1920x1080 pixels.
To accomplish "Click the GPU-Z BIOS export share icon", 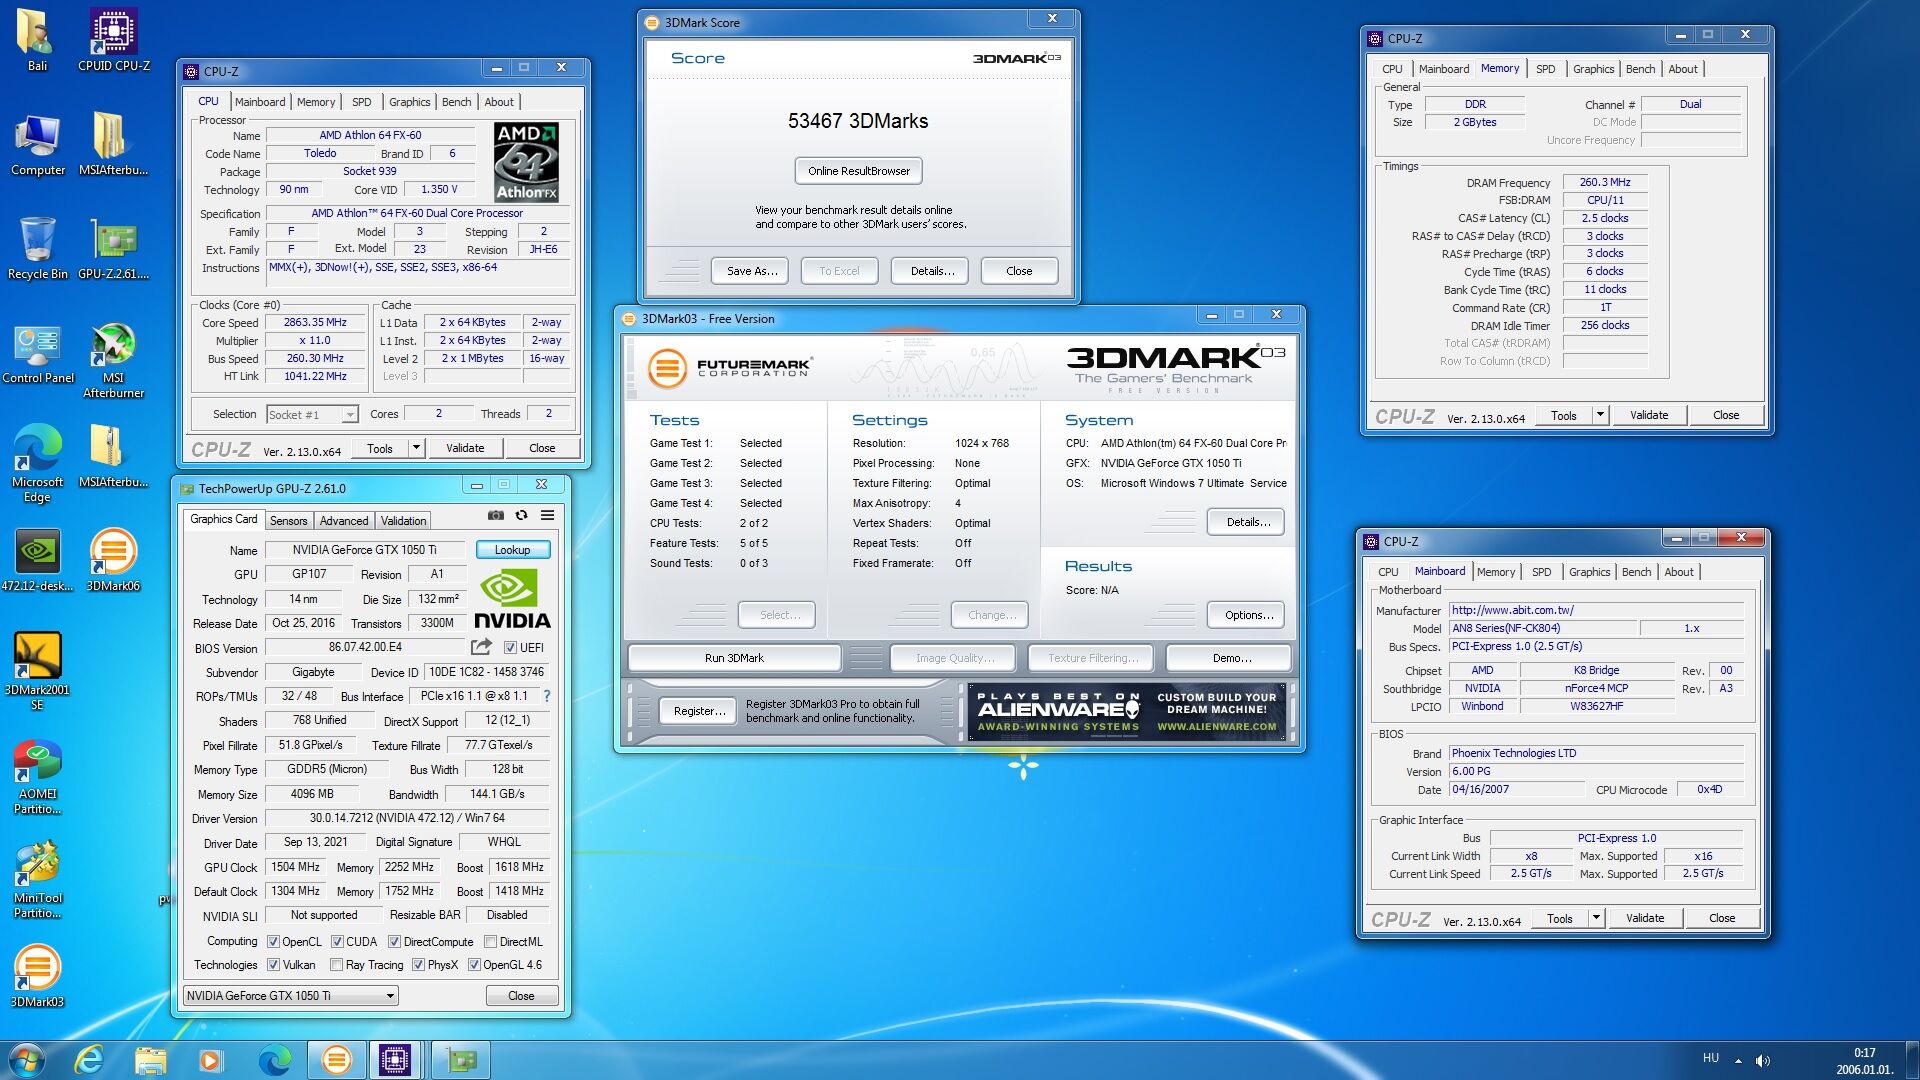I will coord(482,647).
